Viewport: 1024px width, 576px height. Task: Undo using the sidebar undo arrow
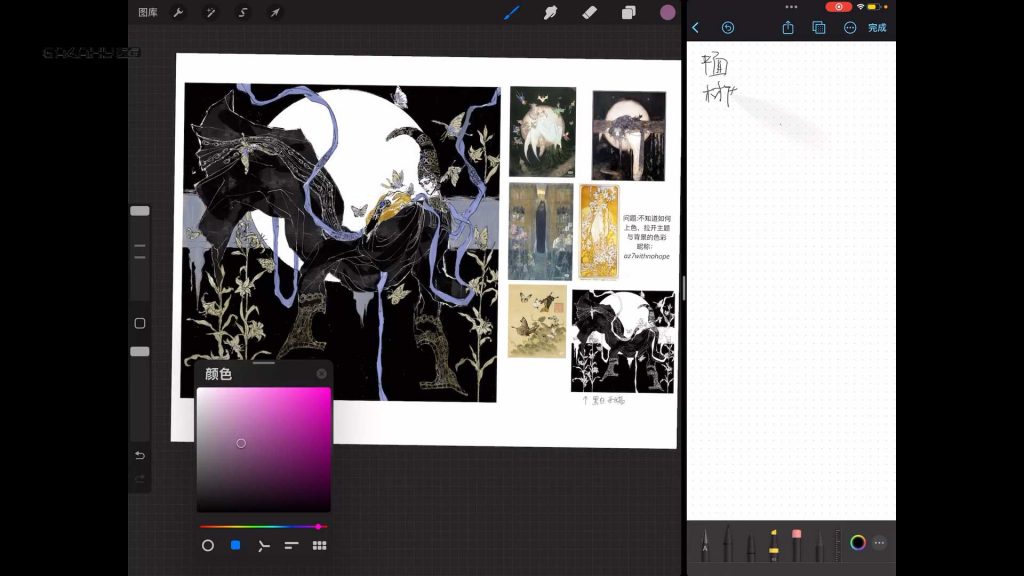[140, 456]
